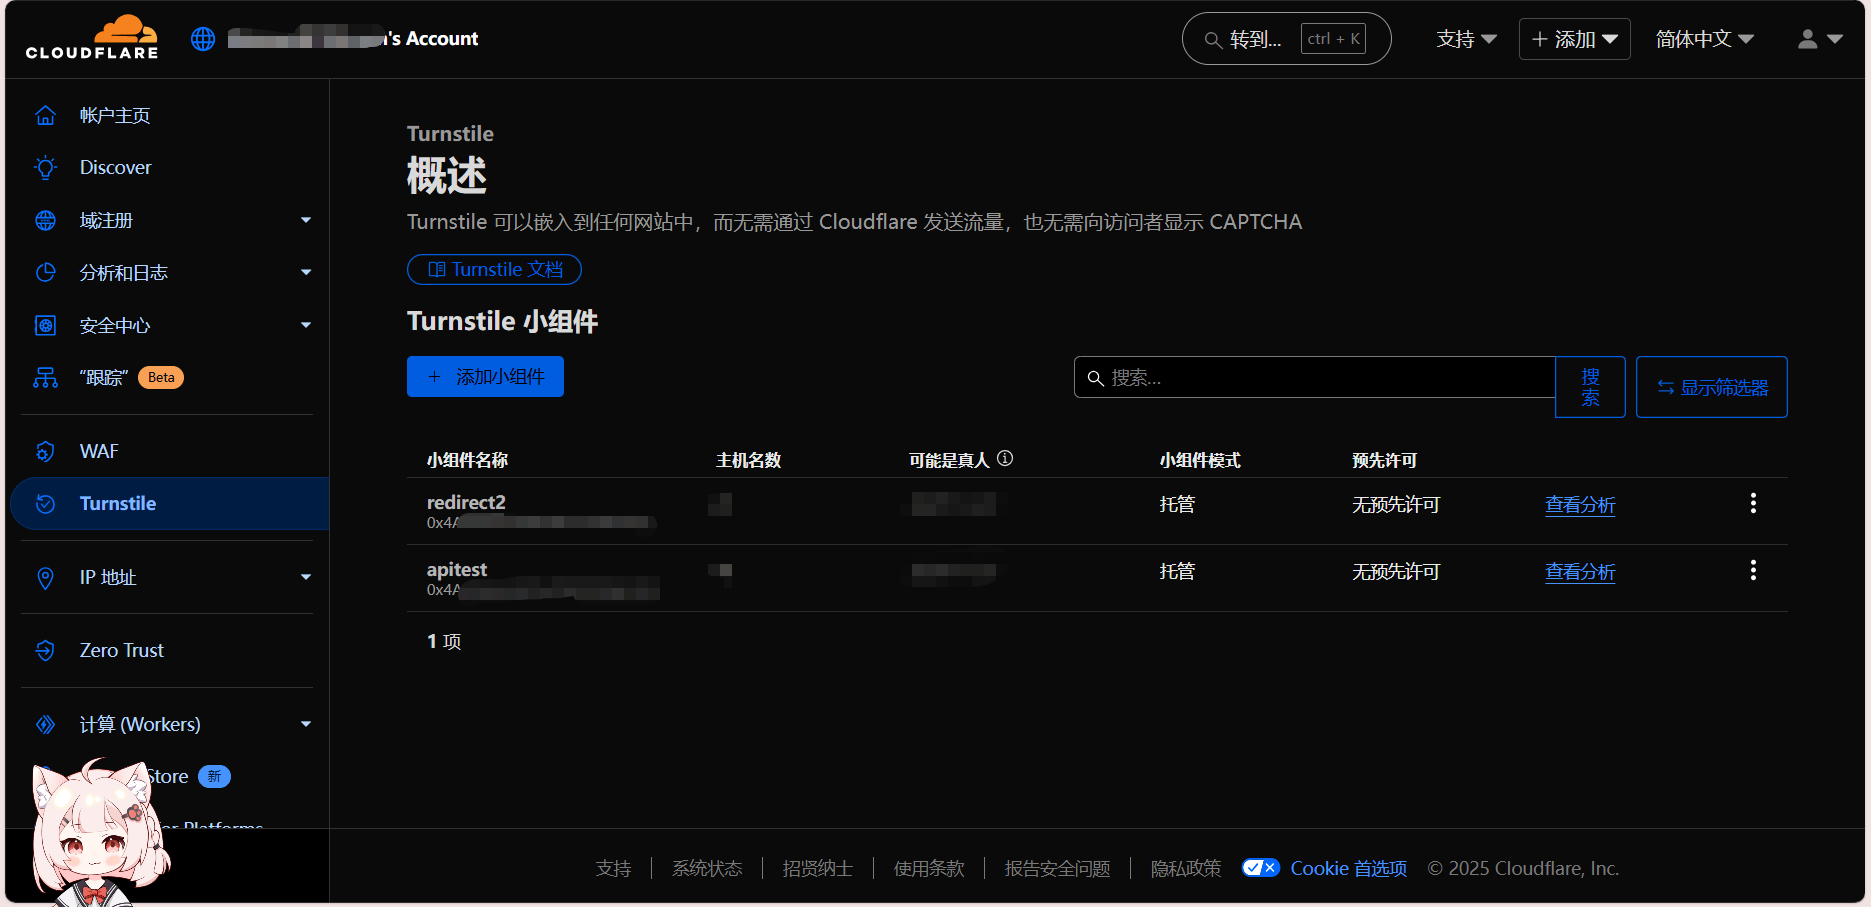Viewport: 1871px width, 907px height.
Task: Click the Discover lightbulb icon
Action: [46, 167]
